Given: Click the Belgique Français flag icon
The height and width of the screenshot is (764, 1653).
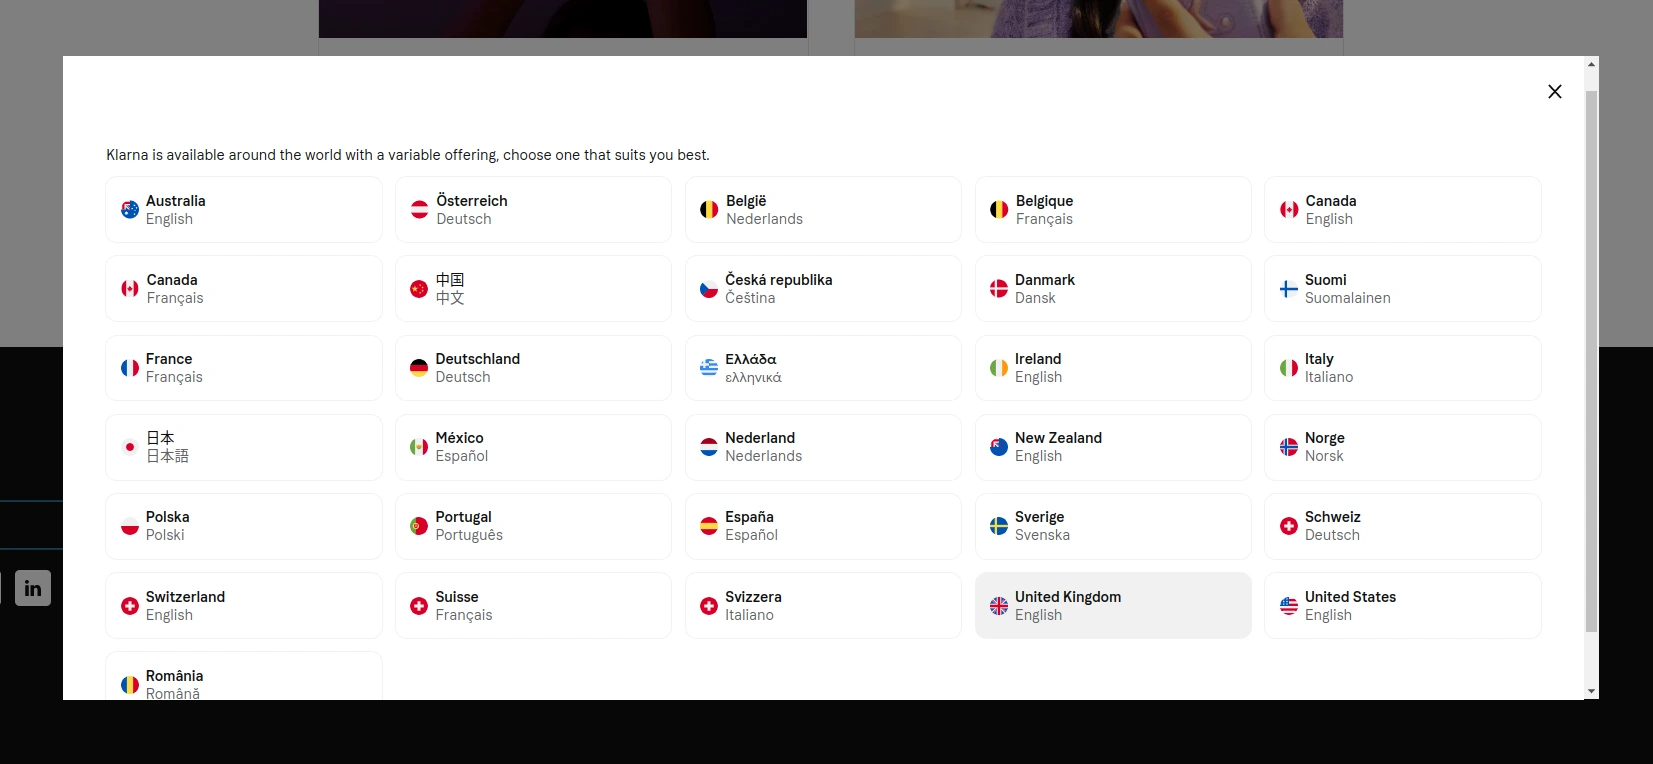Looking at the screenshot, I should tap(999, 210).
